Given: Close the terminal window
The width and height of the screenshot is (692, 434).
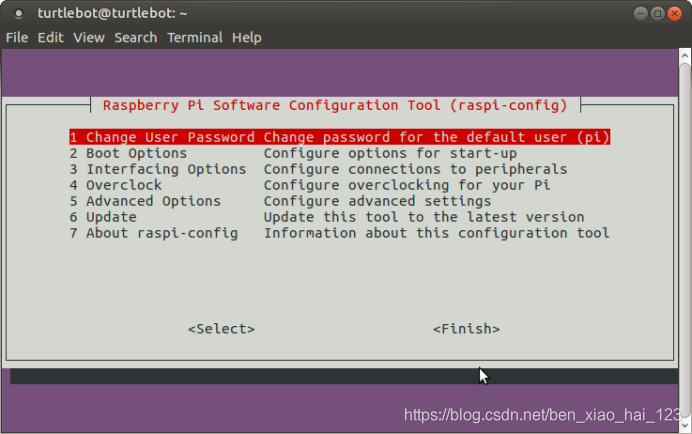Looking at the screenshot, I should point(674,14).
